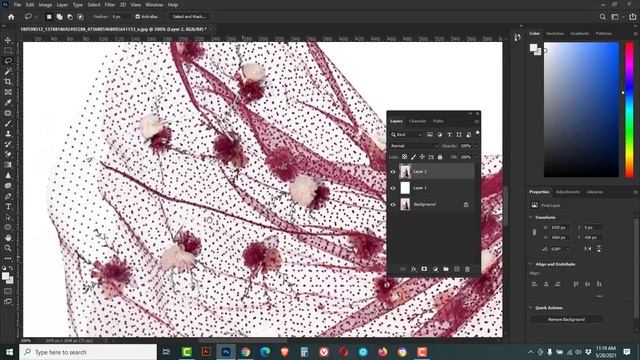Select the Healing Brush tool
The height and width of the screenshot is (360, 640).
(x=8, y=113)
